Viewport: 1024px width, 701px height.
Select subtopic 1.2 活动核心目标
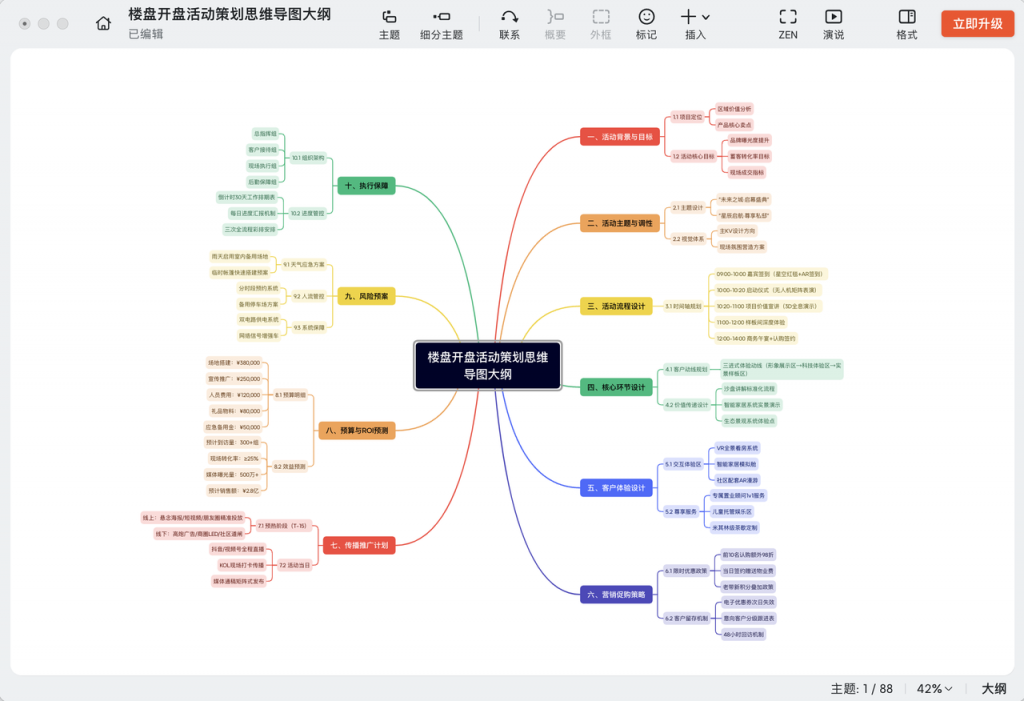pyautogui.click(x=694, y=157)
